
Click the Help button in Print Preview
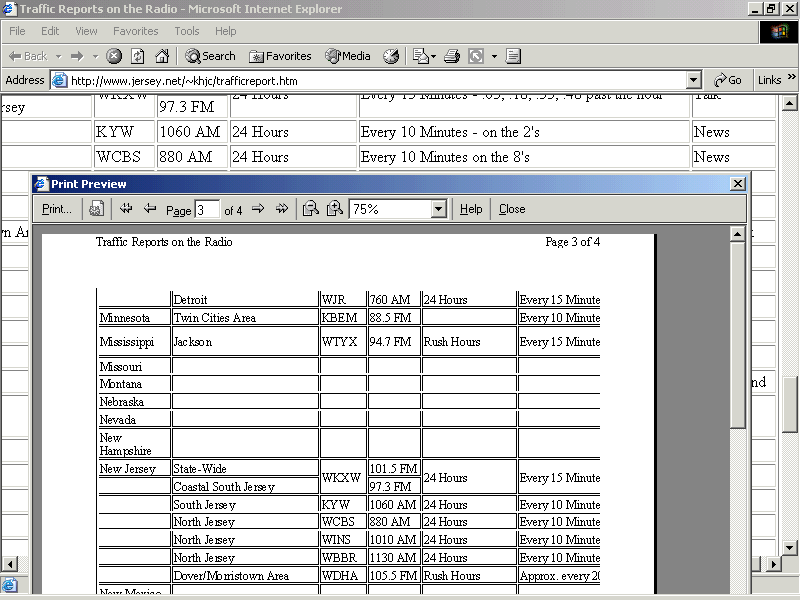click(471, 209)
